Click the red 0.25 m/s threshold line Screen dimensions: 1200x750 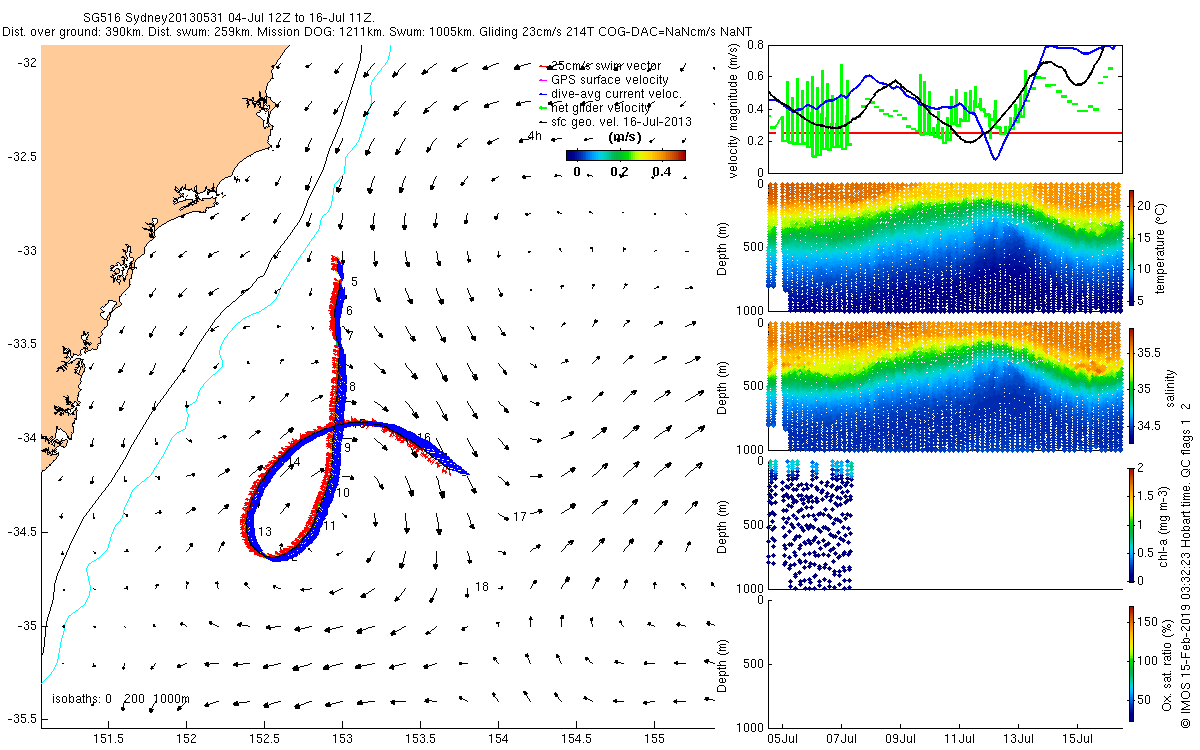point(945,132)
